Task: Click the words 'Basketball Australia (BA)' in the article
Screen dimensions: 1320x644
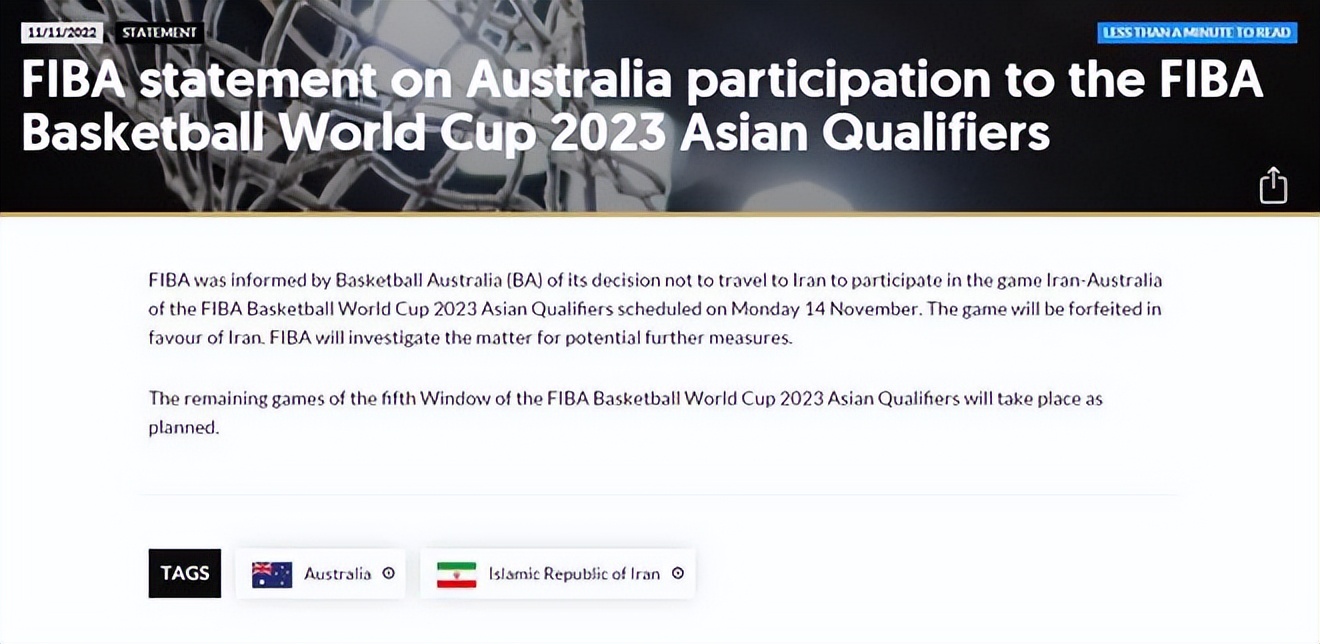Action: point(441,280)
